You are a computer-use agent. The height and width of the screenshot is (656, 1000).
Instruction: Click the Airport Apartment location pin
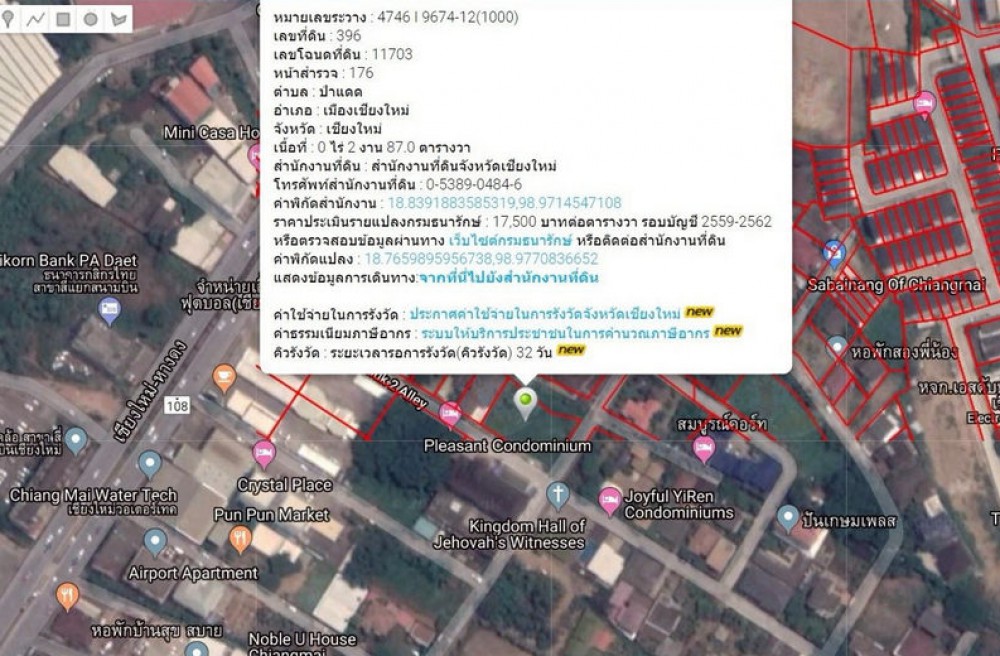pos(155,541)
